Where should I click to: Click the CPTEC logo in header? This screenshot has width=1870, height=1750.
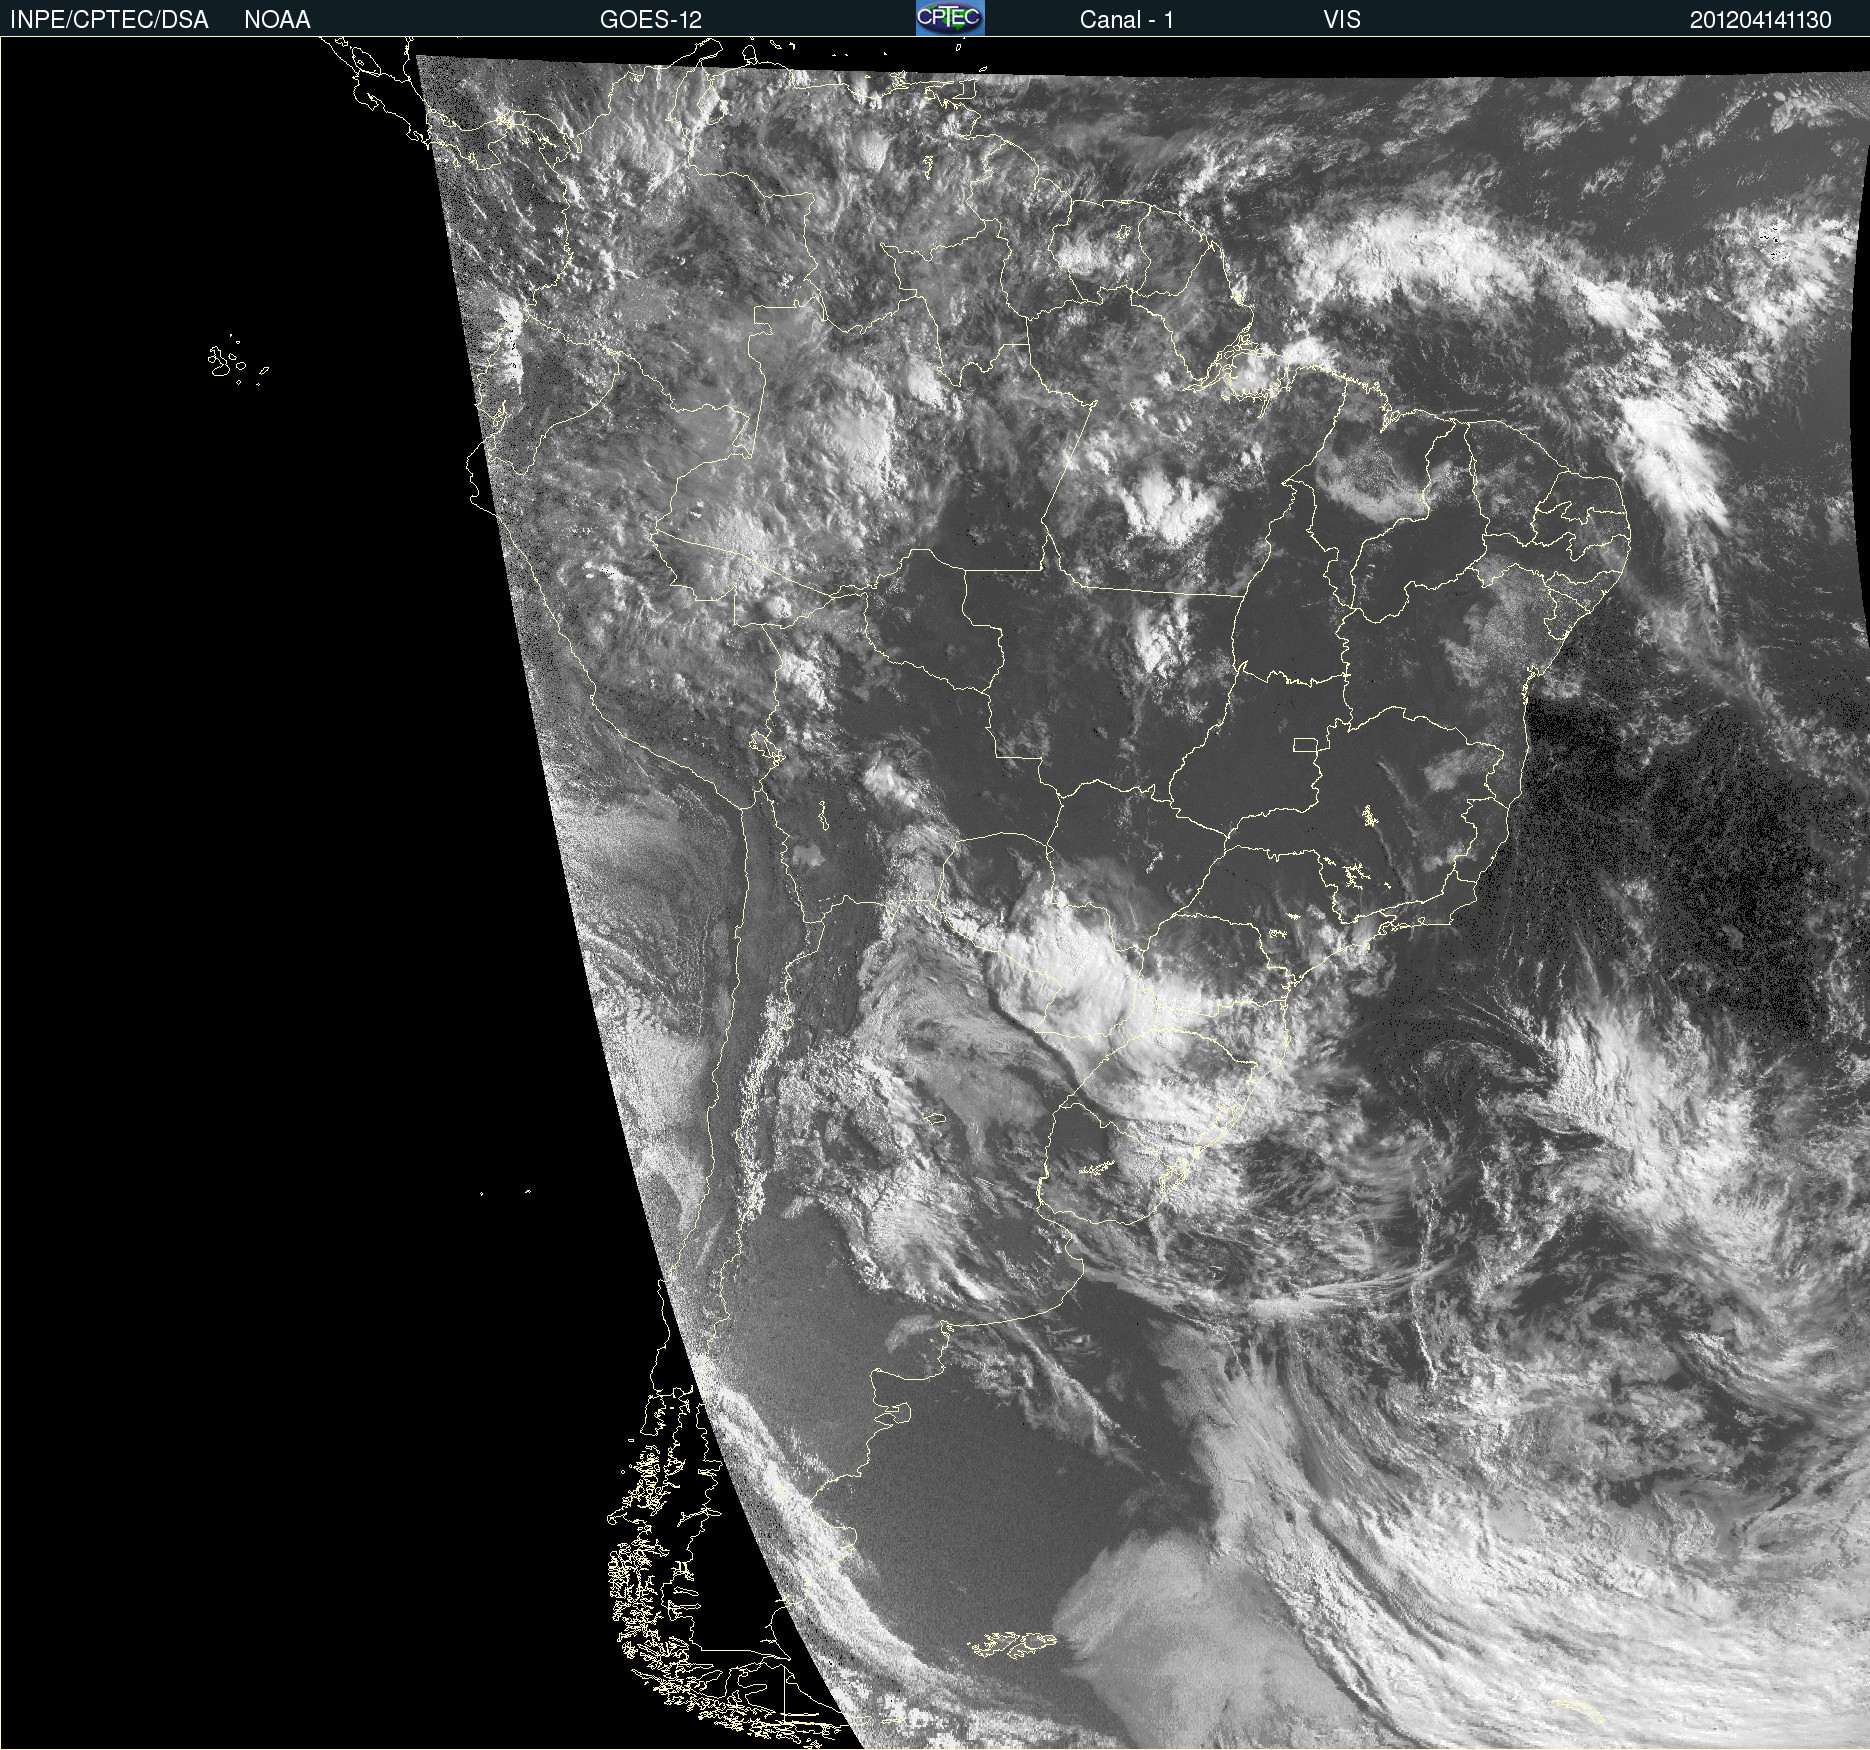click(950, 18)
